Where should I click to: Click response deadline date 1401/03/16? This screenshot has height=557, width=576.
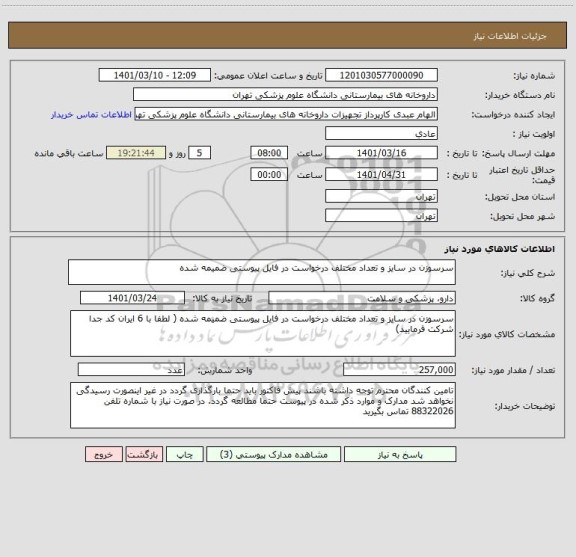[x=381, y=153]
